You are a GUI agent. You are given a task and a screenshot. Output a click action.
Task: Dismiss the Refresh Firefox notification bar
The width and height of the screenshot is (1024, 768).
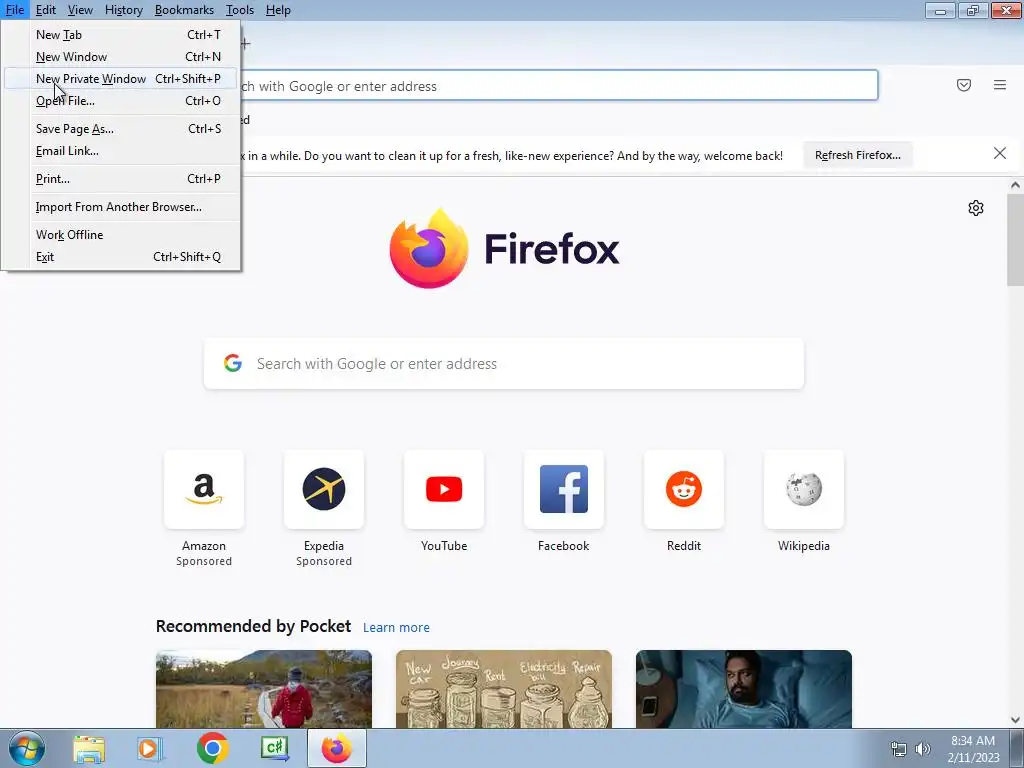point(1000,153)
